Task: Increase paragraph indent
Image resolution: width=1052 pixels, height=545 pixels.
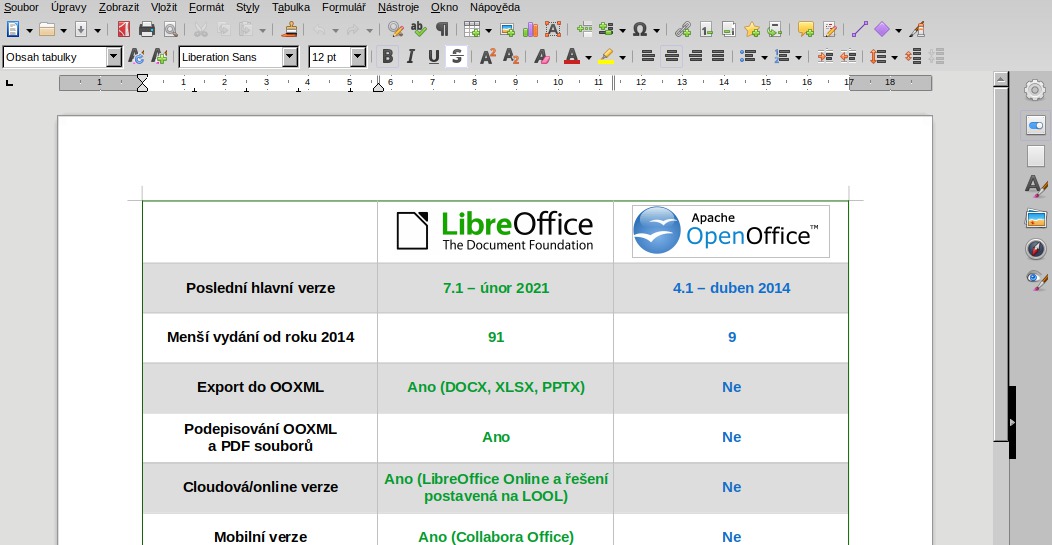Action: pyautogui.click(x=825, y=57)
